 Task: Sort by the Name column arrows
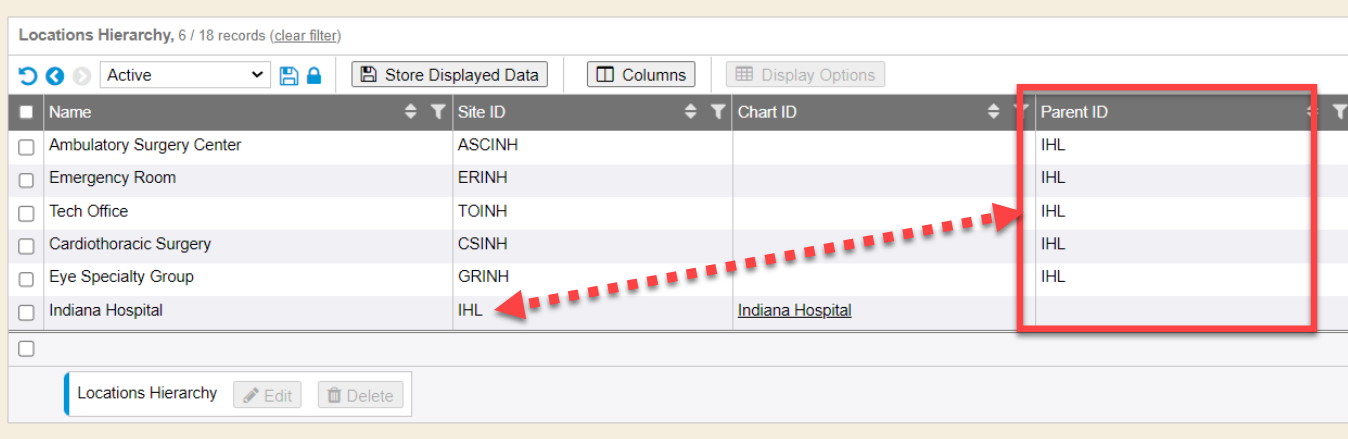[411, 112]
